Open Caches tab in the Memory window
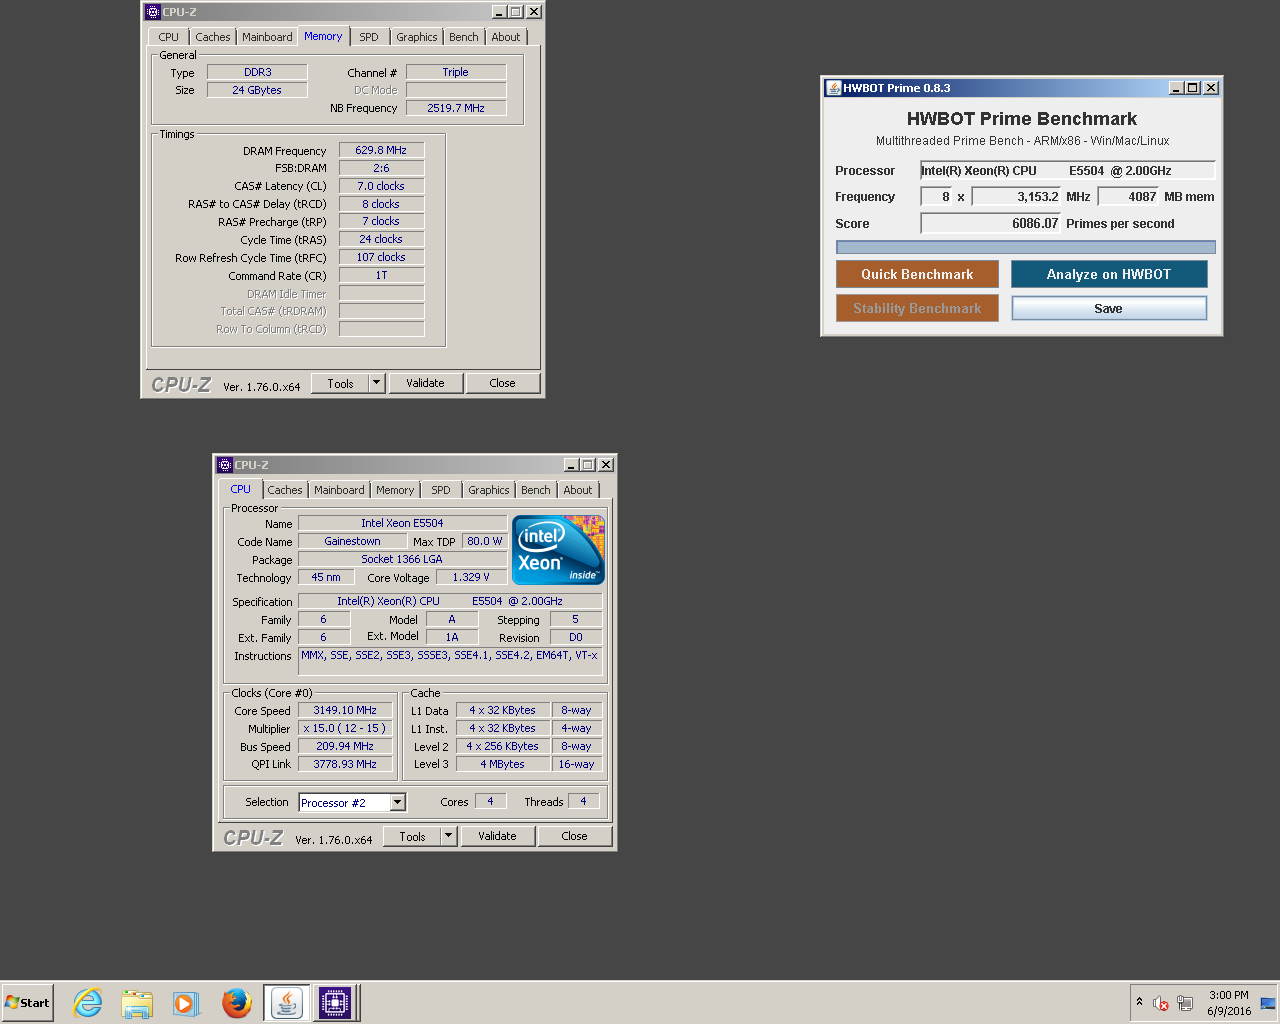1280x1024 pixels. pos(213,37)
